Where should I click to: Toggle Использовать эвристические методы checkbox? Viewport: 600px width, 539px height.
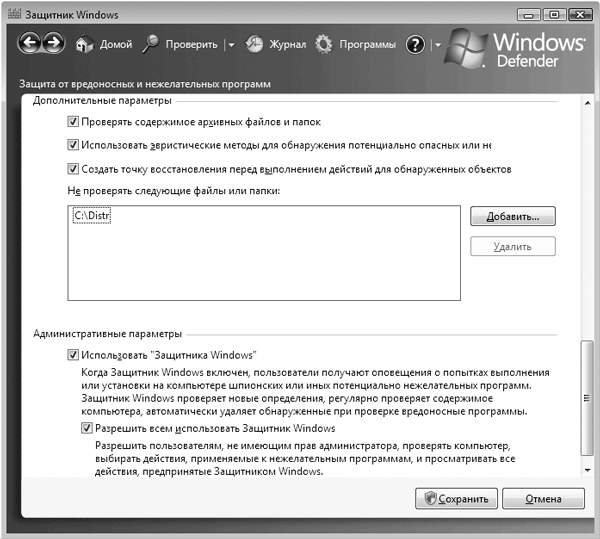pyautogui.click(x=73, y=145)
